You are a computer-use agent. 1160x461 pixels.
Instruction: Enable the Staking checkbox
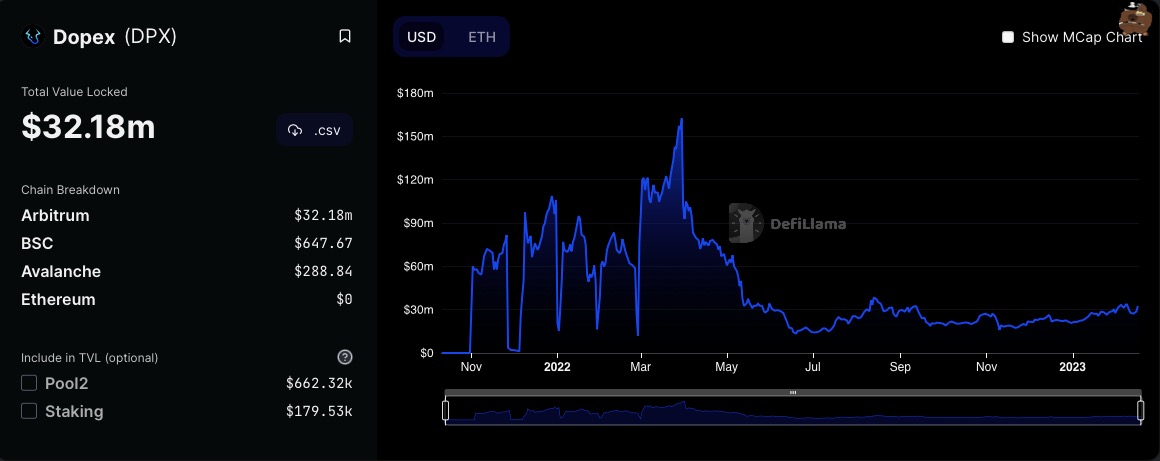click(29, 411)
